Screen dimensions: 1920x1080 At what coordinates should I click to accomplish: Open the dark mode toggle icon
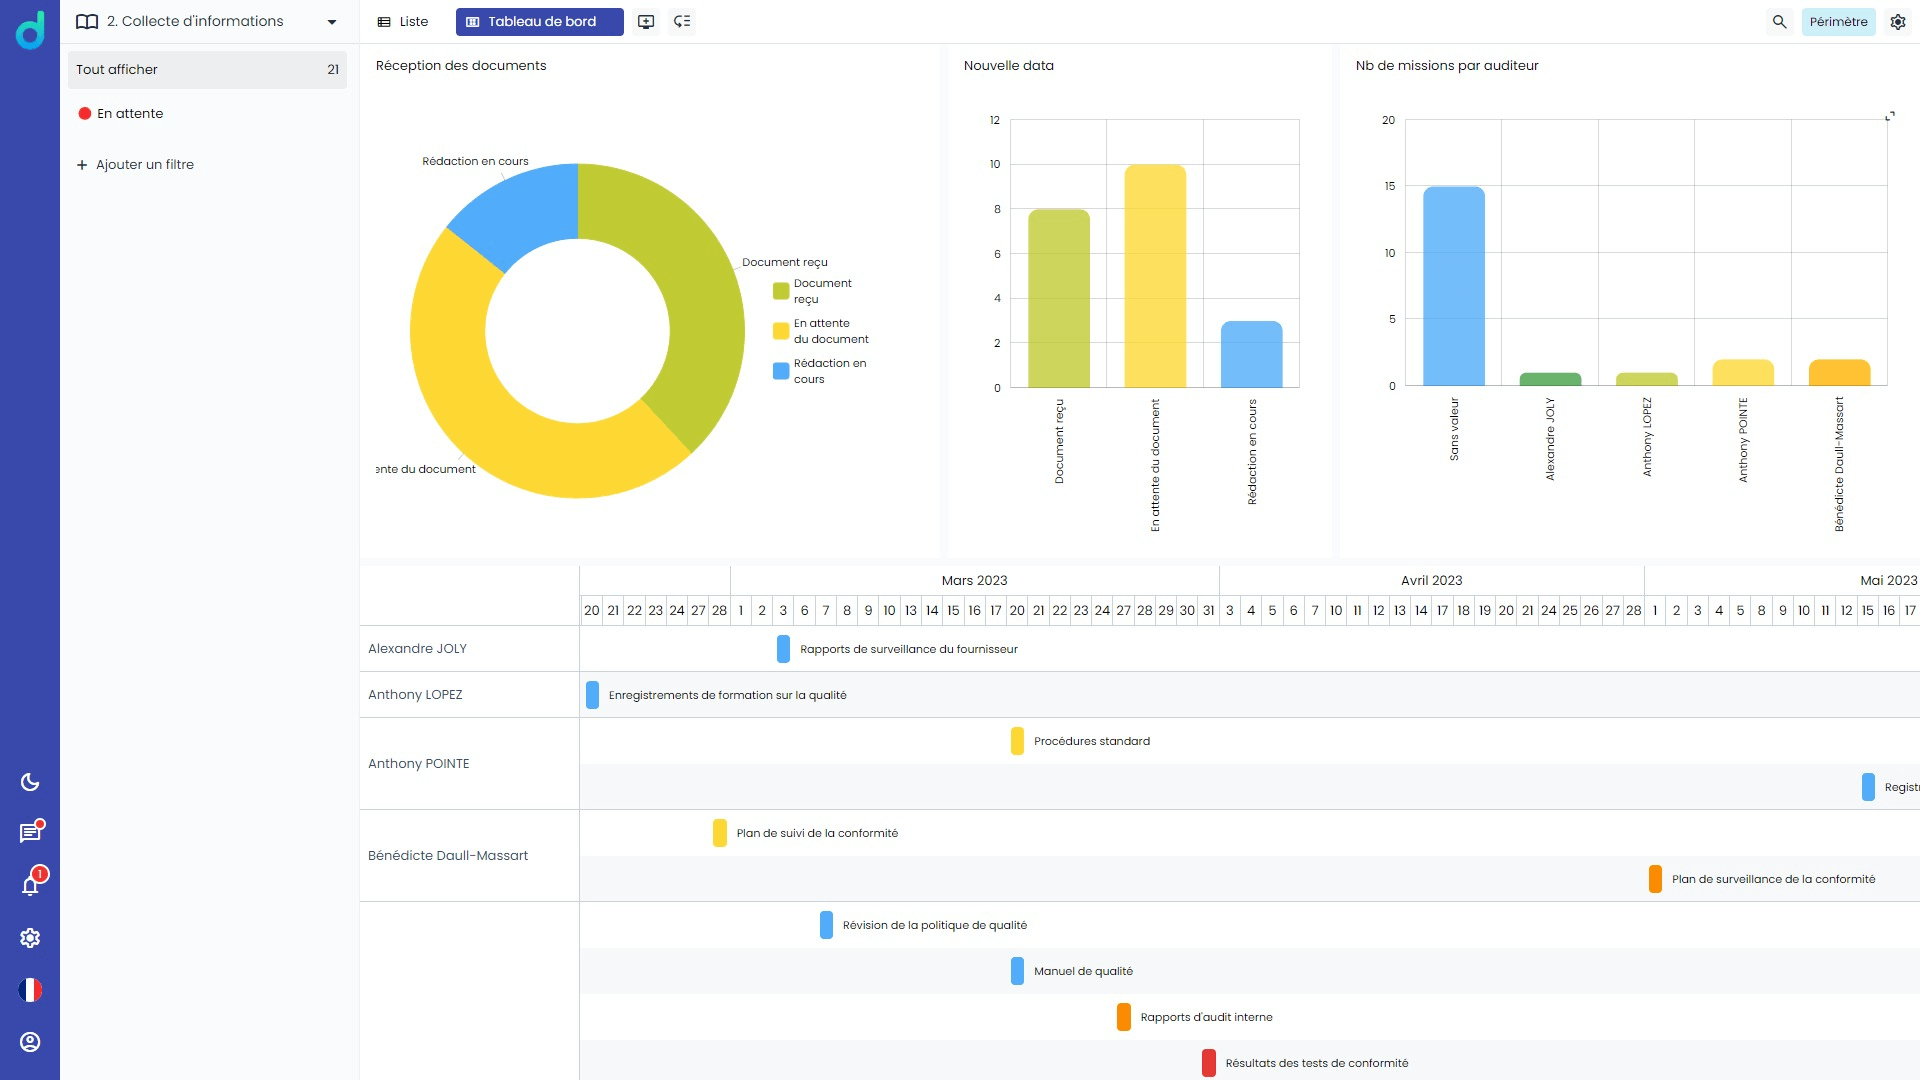point(29,782)
